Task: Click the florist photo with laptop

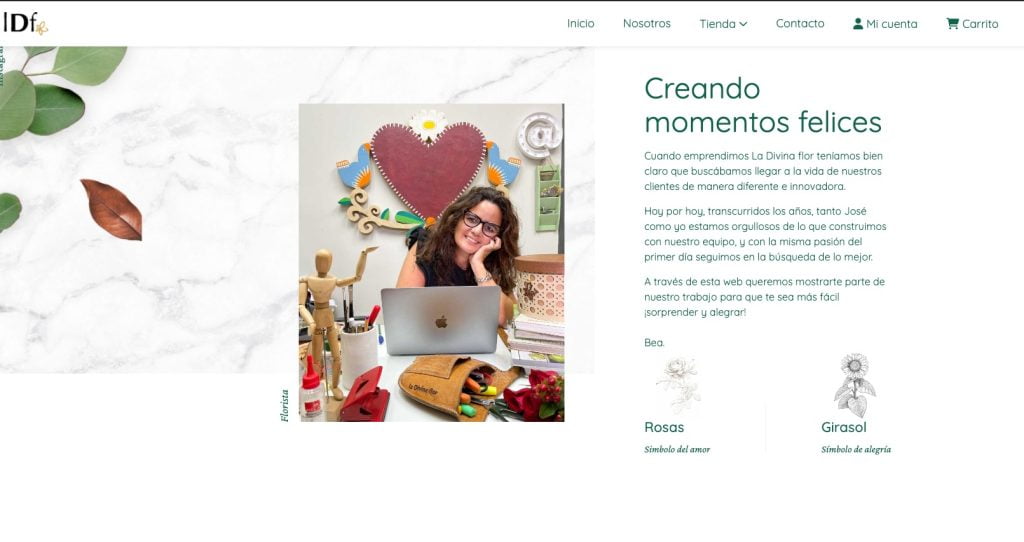Action: tap(432, 263)
